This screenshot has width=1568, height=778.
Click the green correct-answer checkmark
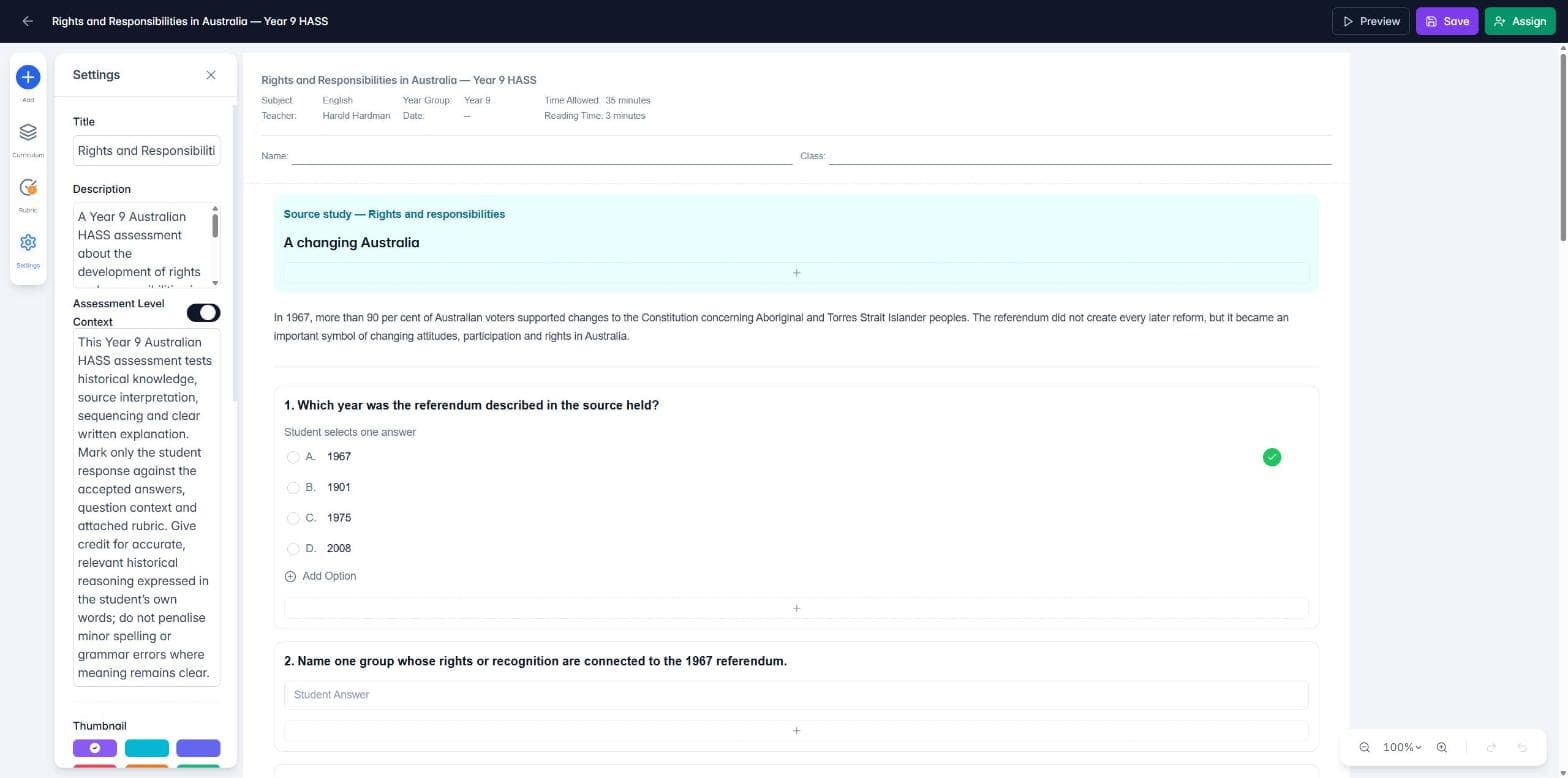(1272, 457)
